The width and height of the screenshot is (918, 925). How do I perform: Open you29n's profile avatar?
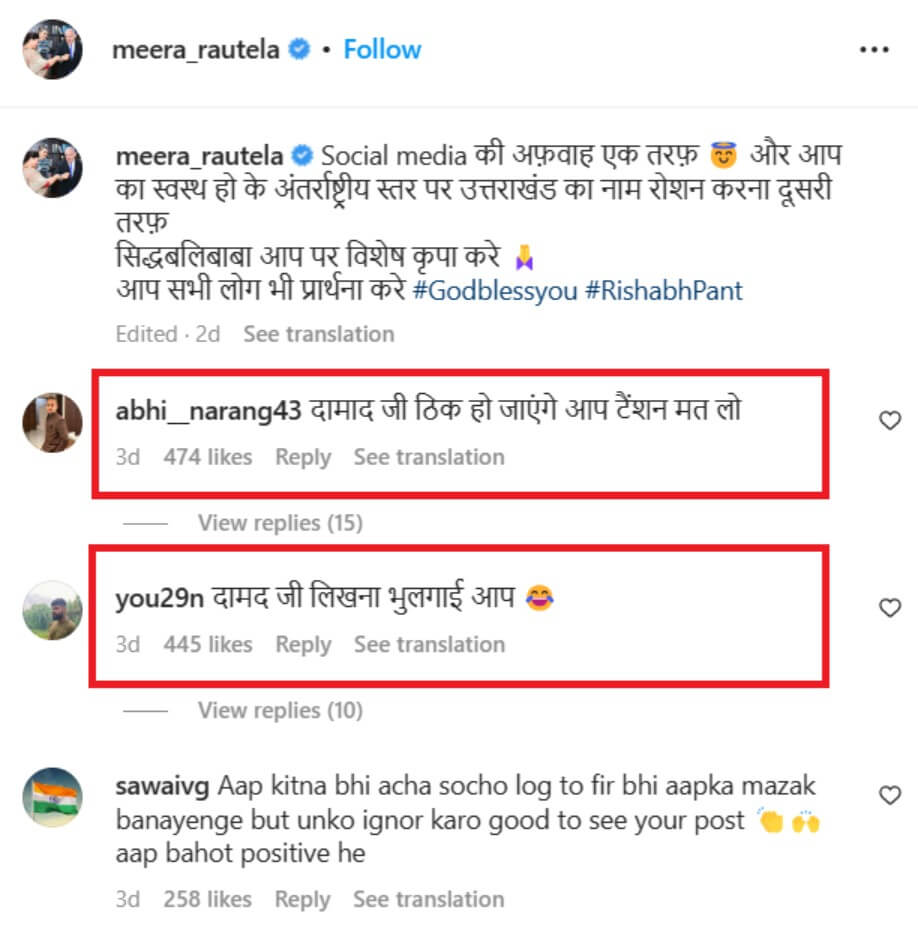52,609
